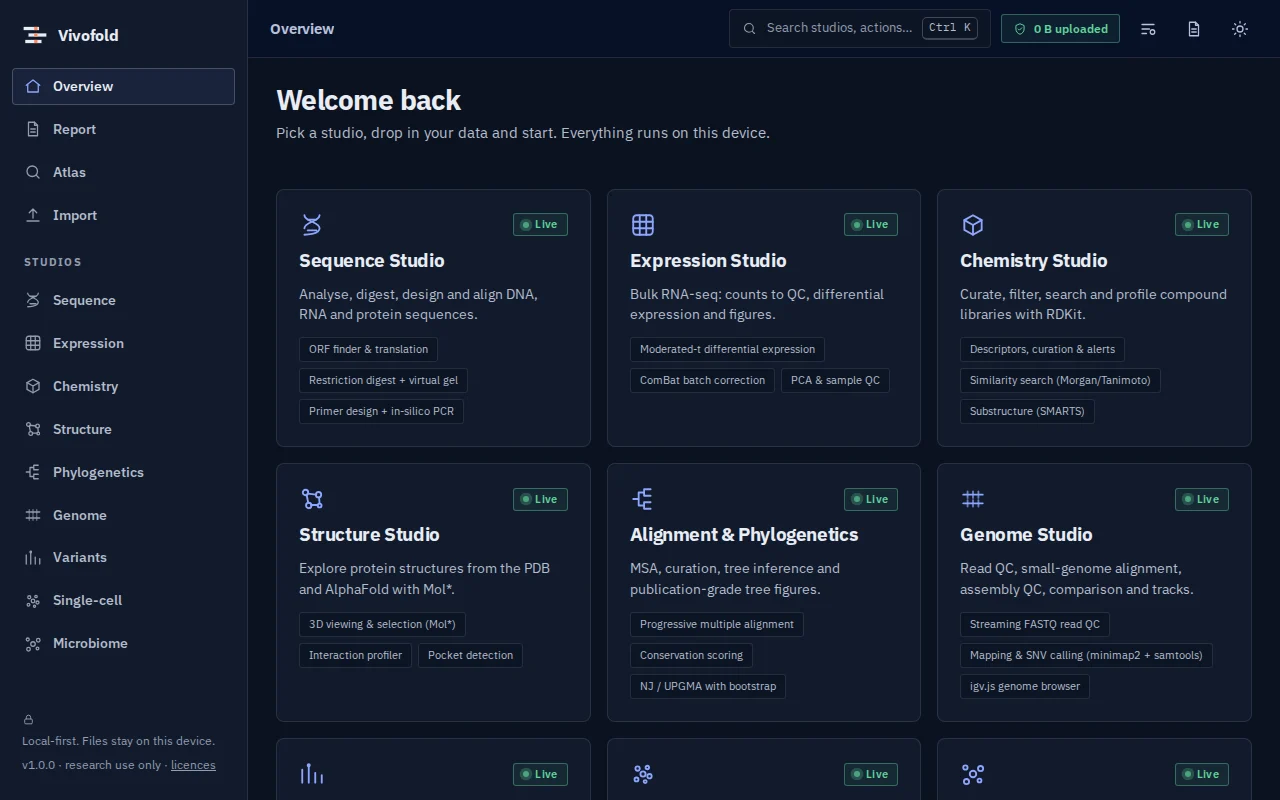Click the ORF finder & translation tag

368,349
